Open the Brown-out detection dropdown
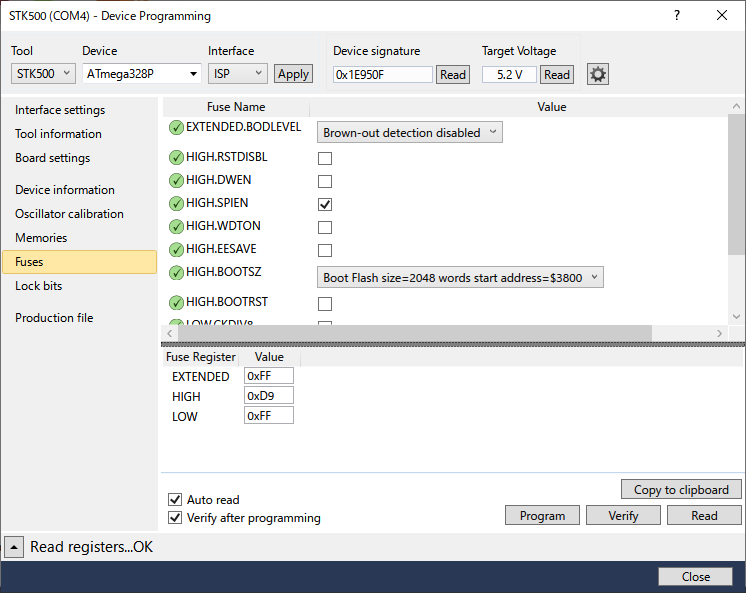The width and height of the screenshot is (746, 593). pyautogui.click(x=410, y=132)
